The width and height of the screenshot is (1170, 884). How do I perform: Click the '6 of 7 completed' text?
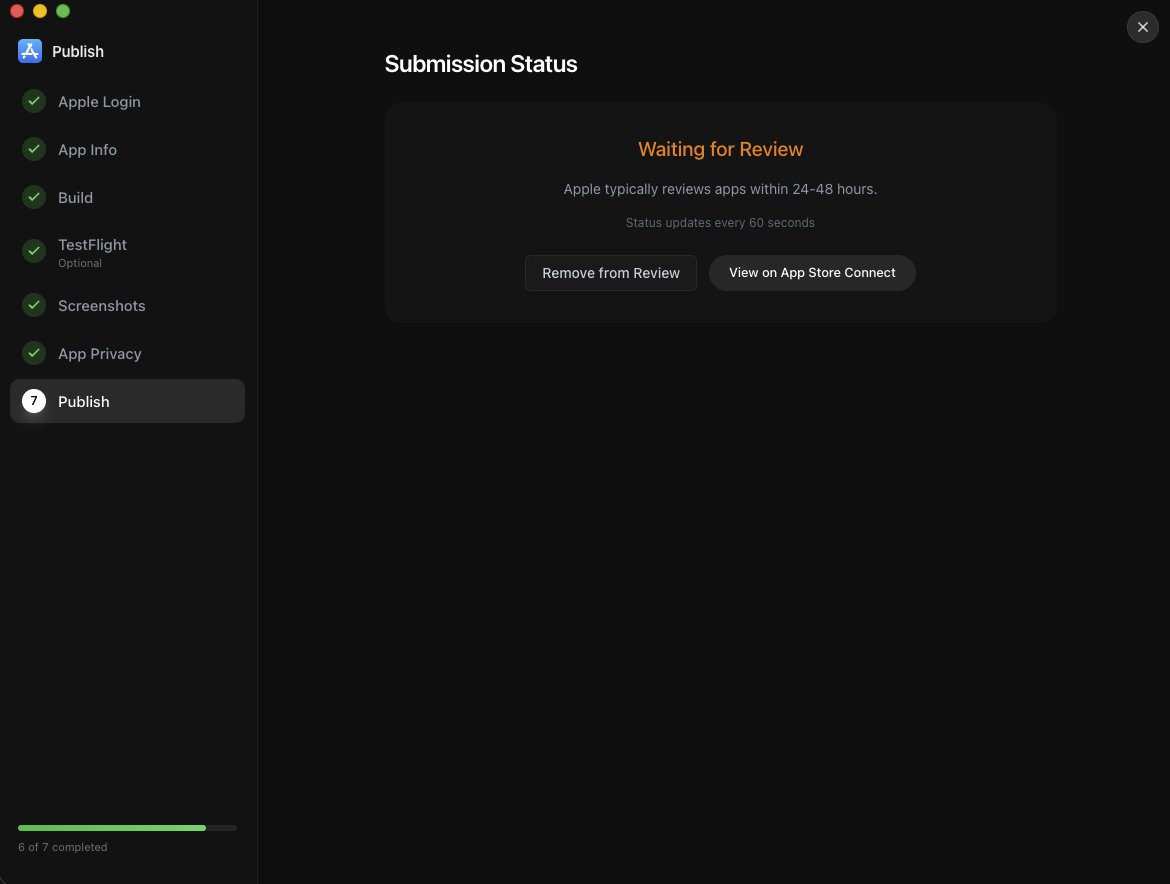pyautogui.click(x=63, y=847)
